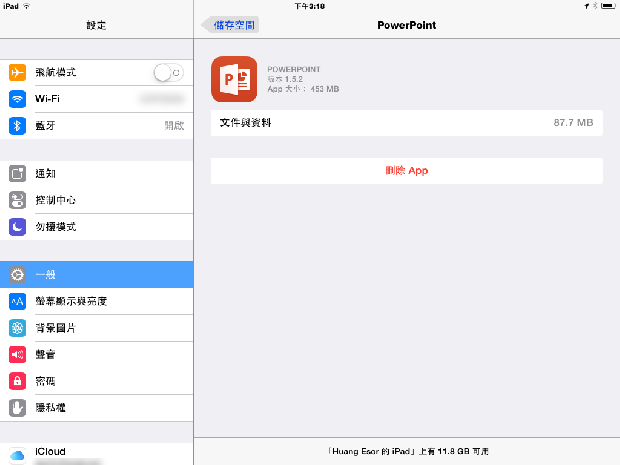Tap the Do Not Disturb moon icon
Viewport: 620px width, 465px height.
tap(17, 227)
